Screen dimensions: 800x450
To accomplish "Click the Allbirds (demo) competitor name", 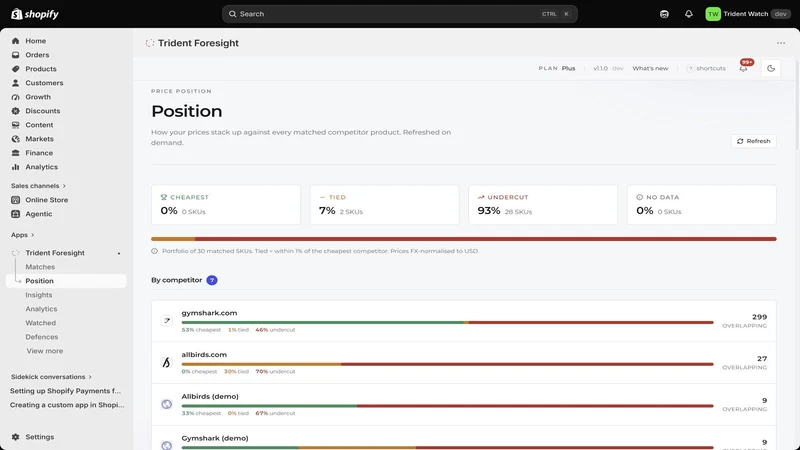I will pos(210,396).
